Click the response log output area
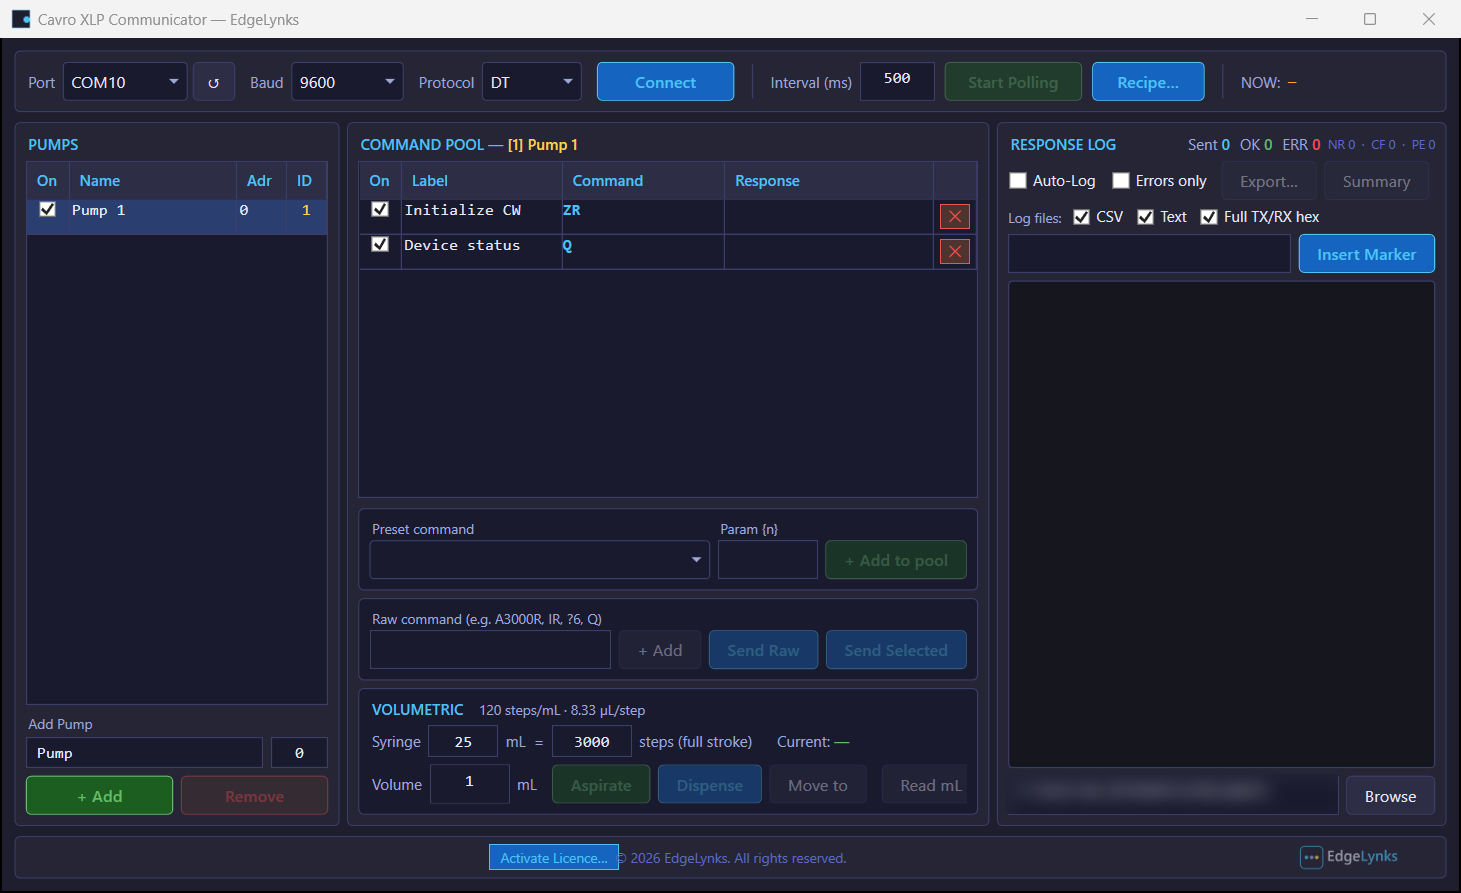 (x=1221, y=524)
